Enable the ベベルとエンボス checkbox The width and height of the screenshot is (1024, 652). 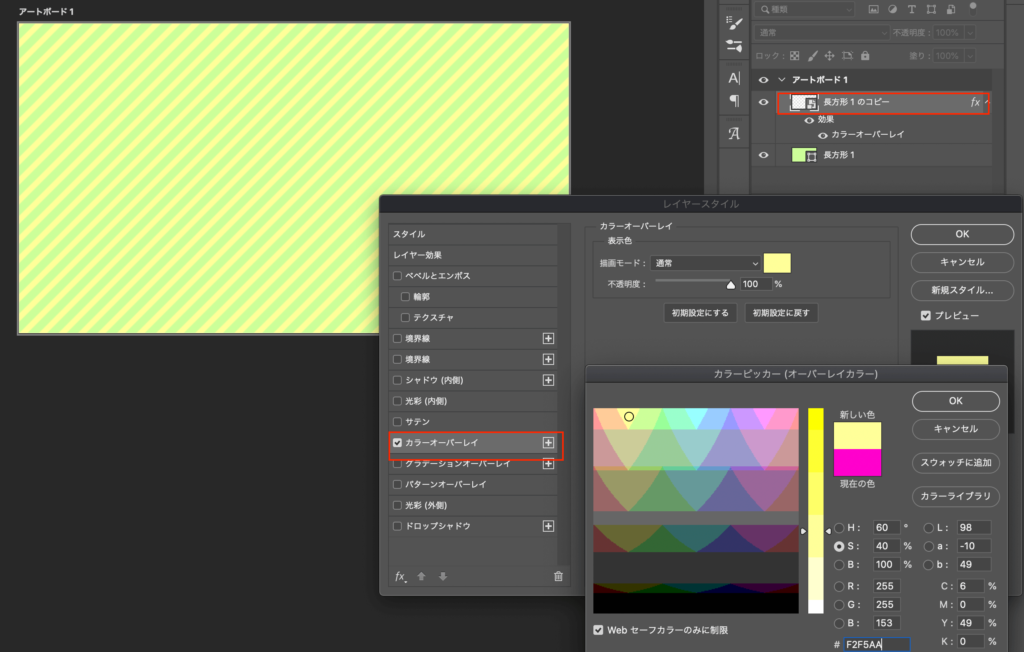(398, 275)
